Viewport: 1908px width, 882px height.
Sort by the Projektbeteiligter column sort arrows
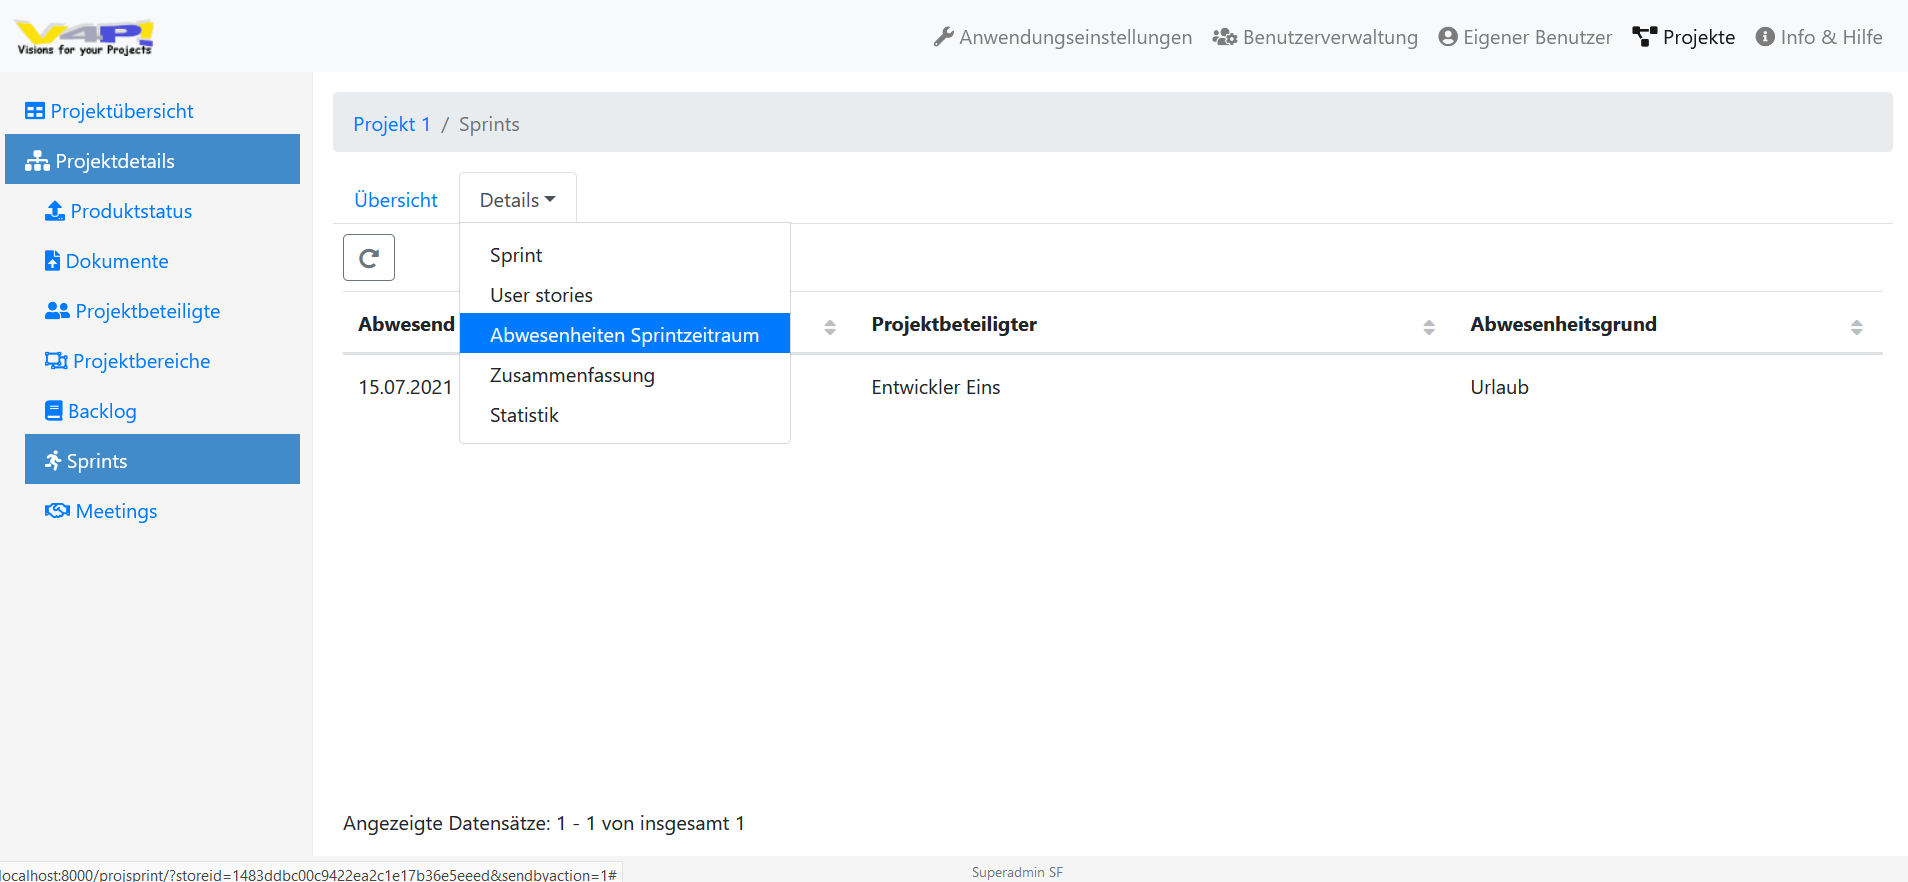[x=1429, y=327]
